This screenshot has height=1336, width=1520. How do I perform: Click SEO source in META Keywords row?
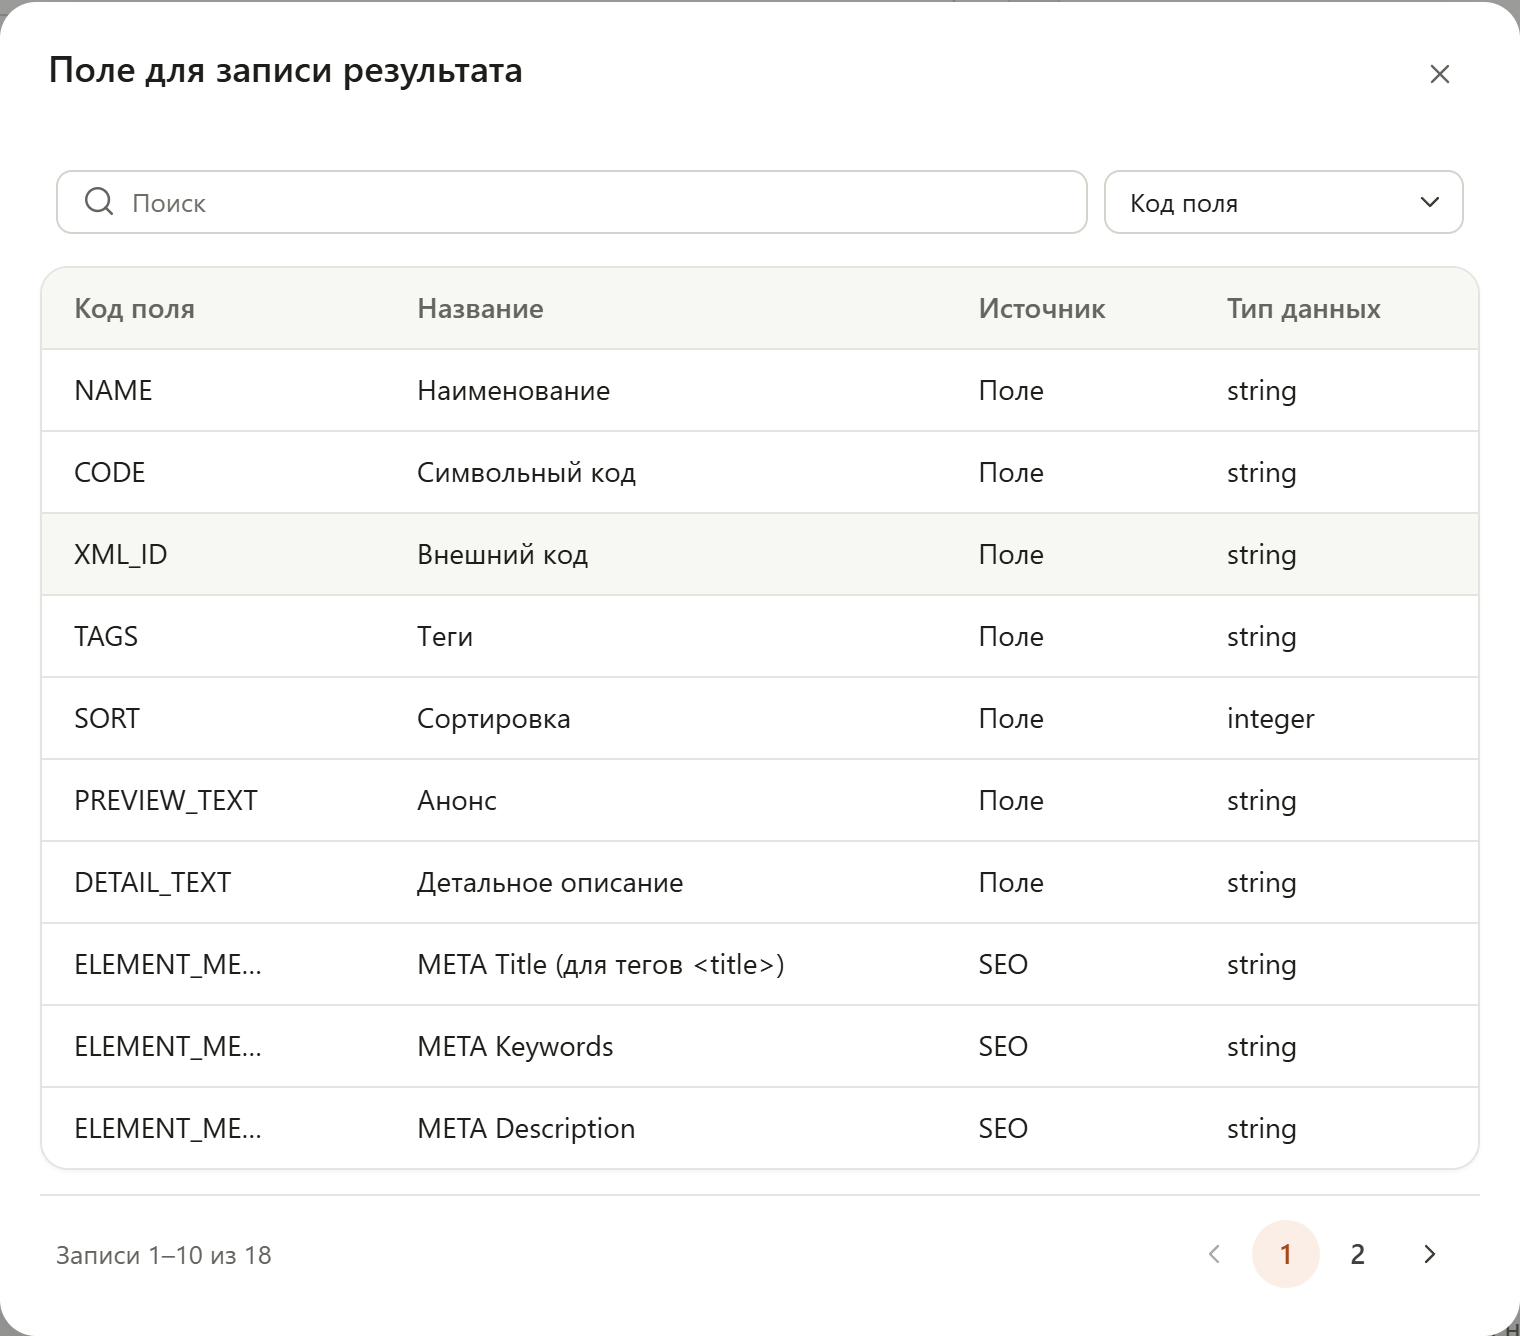point(1003,1046)
